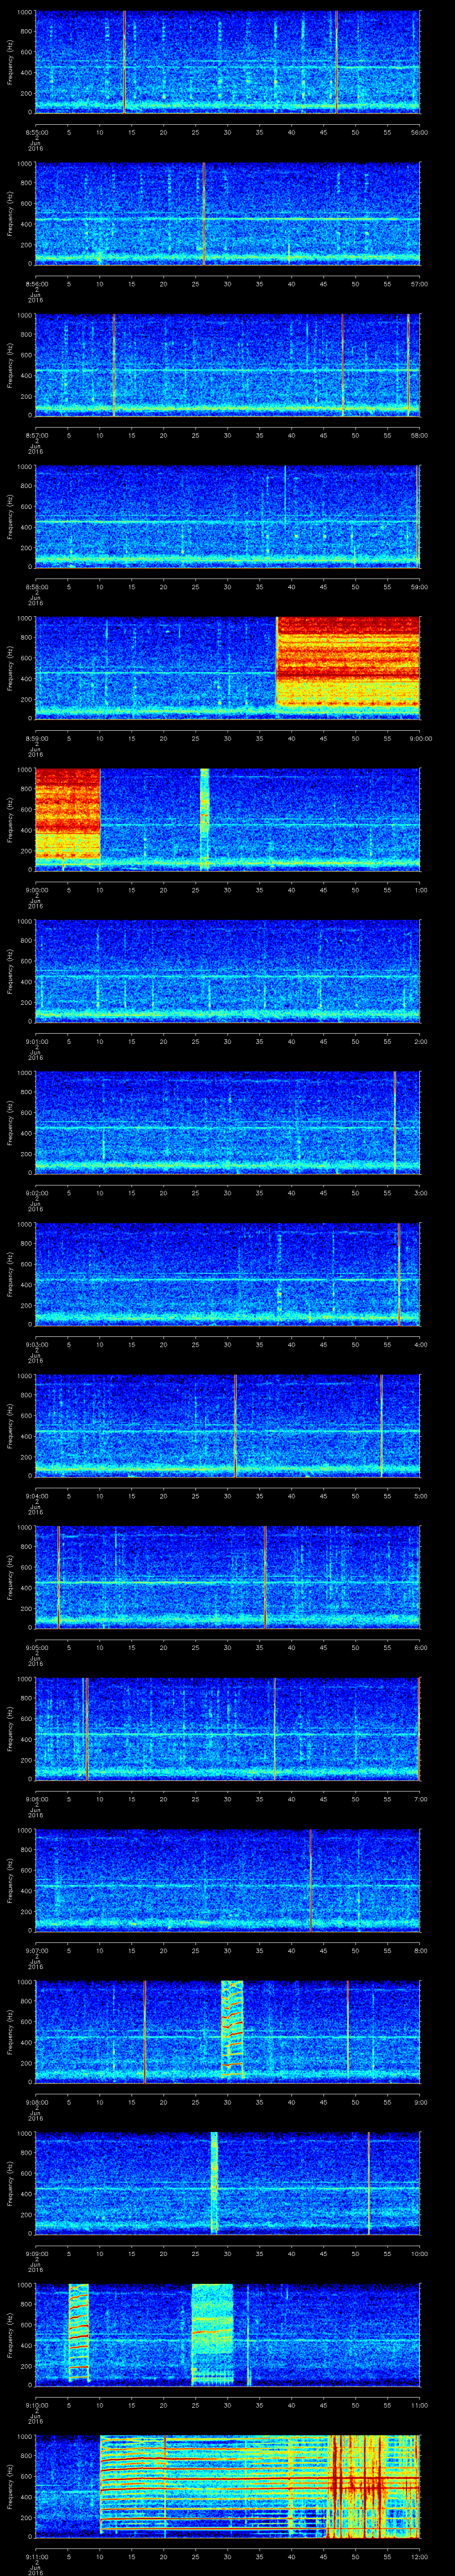
Task: Click the red broadband block in the 8:59:00 panel
Action: click(x=348, y=662)
